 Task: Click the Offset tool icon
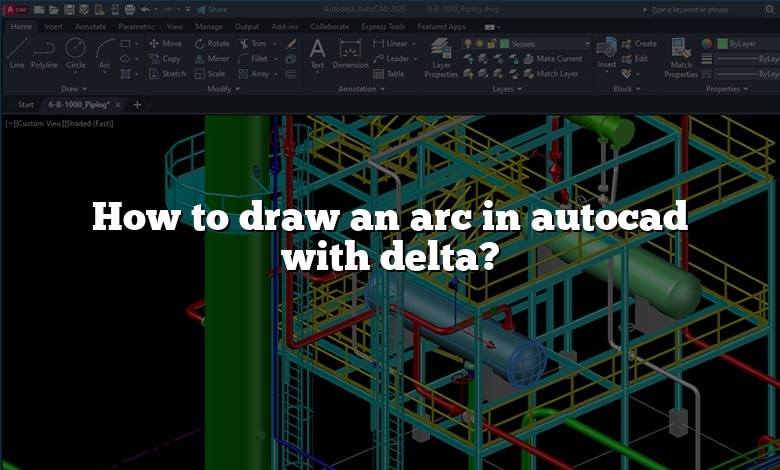(291, 74)
